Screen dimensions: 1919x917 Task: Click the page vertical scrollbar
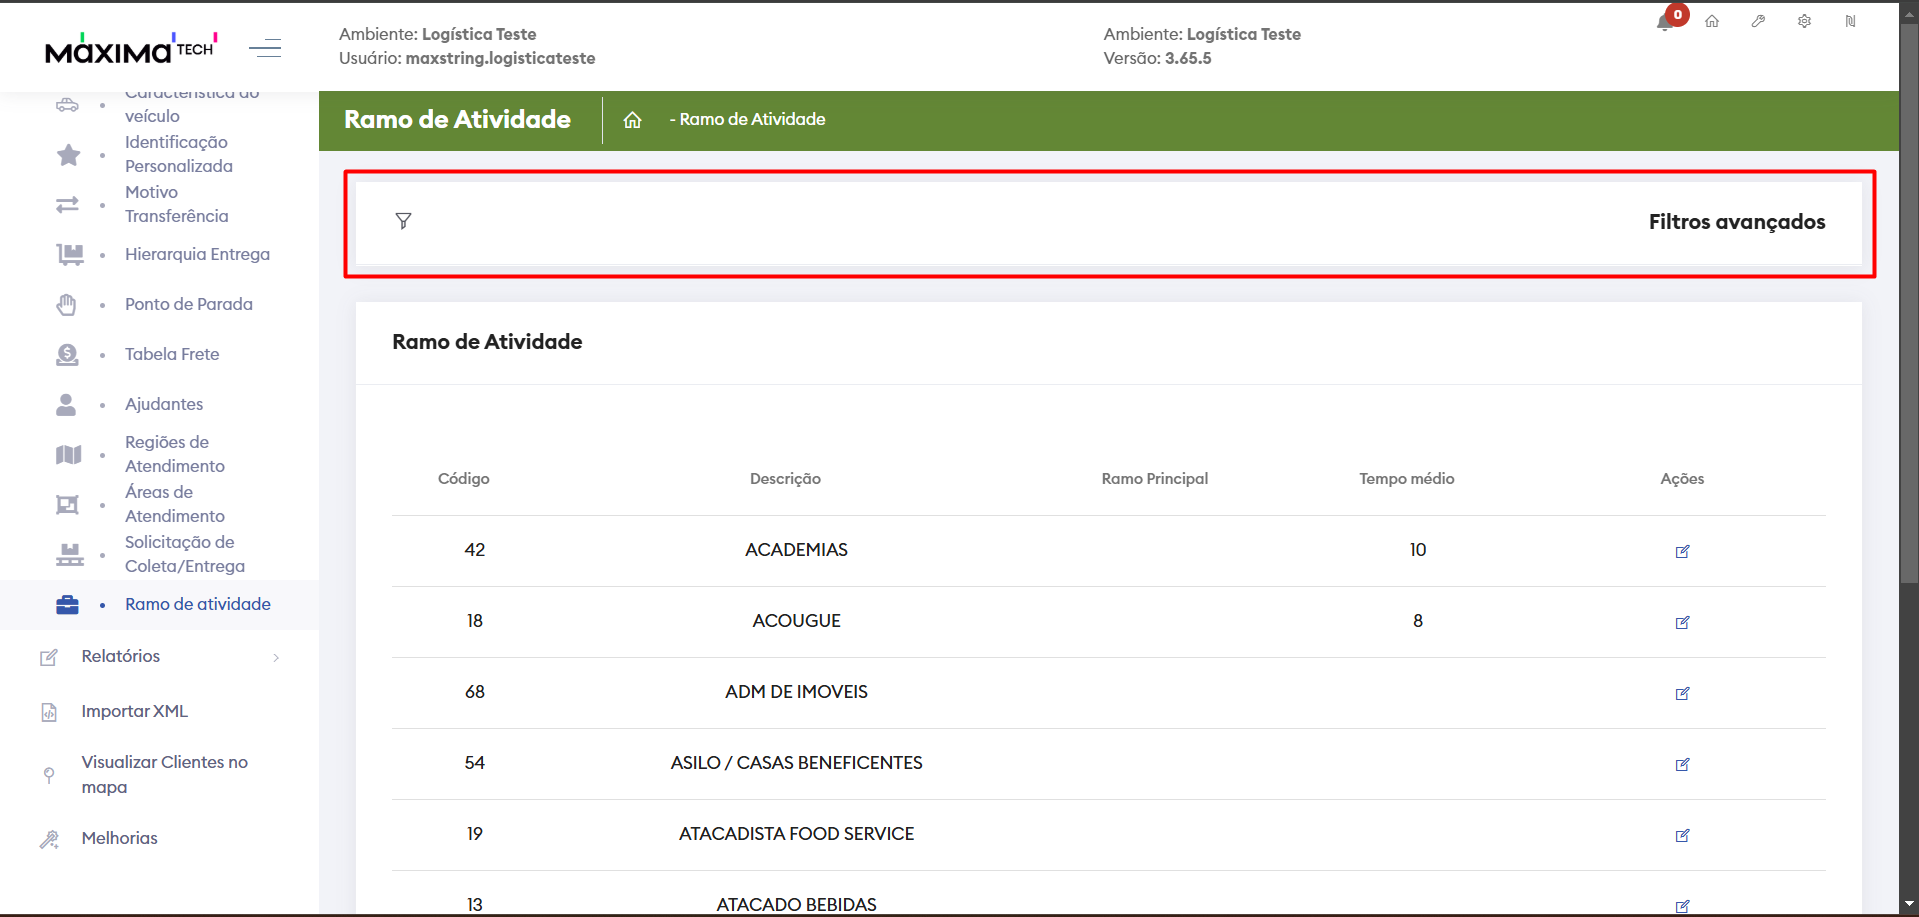point(1909,300)
